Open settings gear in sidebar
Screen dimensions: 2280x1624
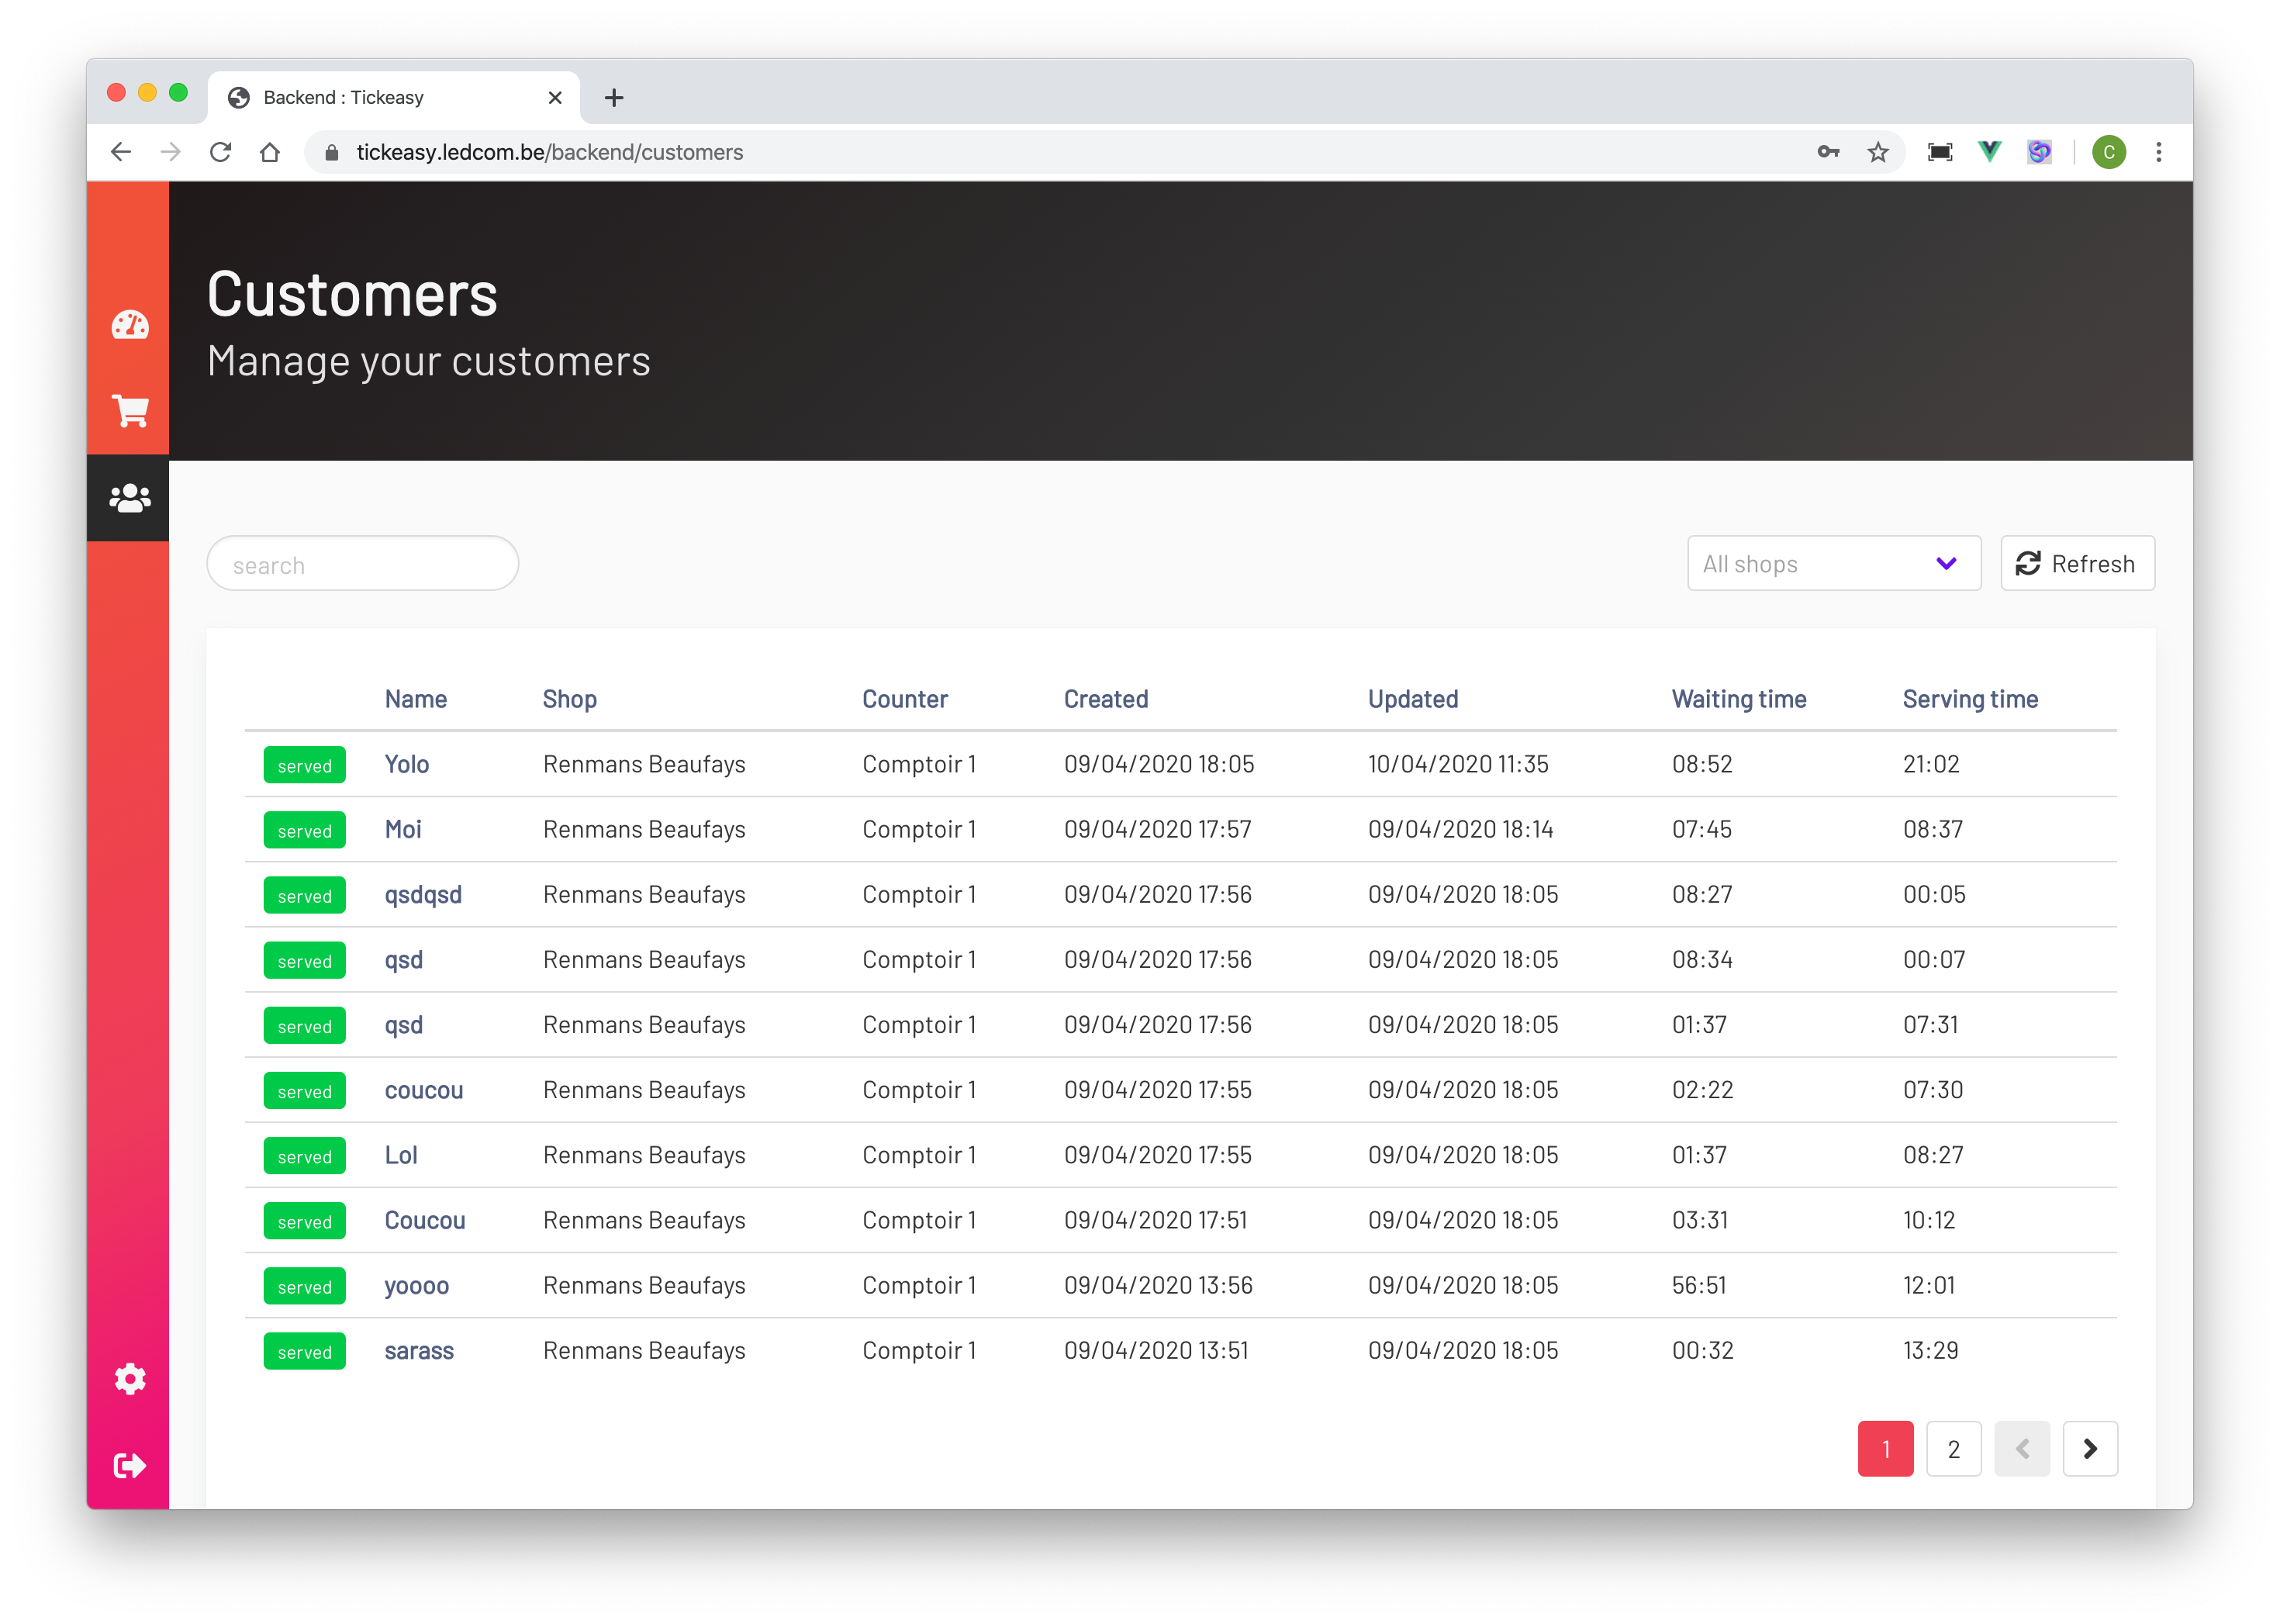(x=130, y=1379)
